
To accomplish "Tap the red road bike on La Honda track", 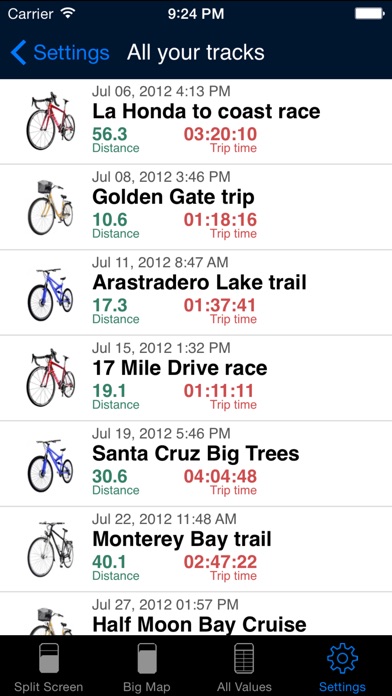I will point(51,121).
